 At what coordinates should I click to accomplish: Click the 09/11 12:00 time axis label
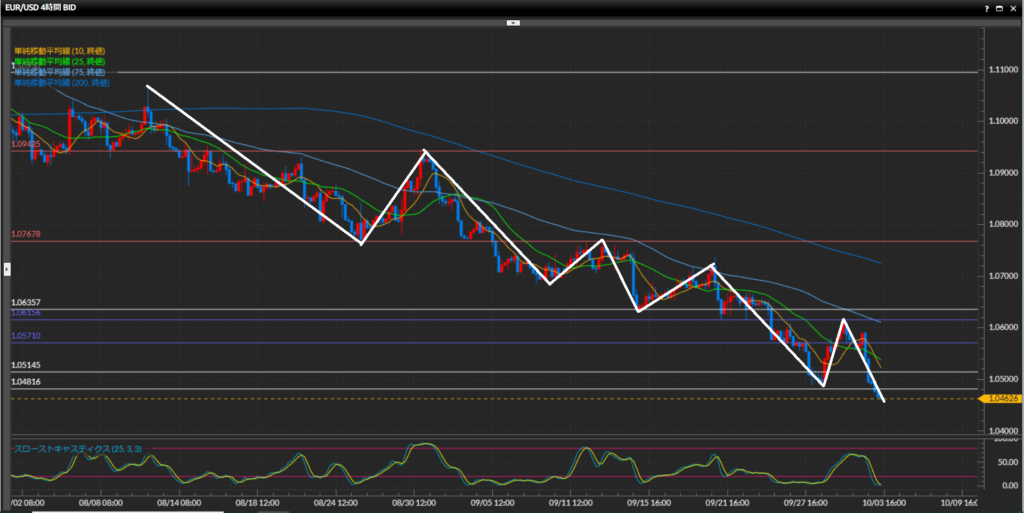point(565,506)
